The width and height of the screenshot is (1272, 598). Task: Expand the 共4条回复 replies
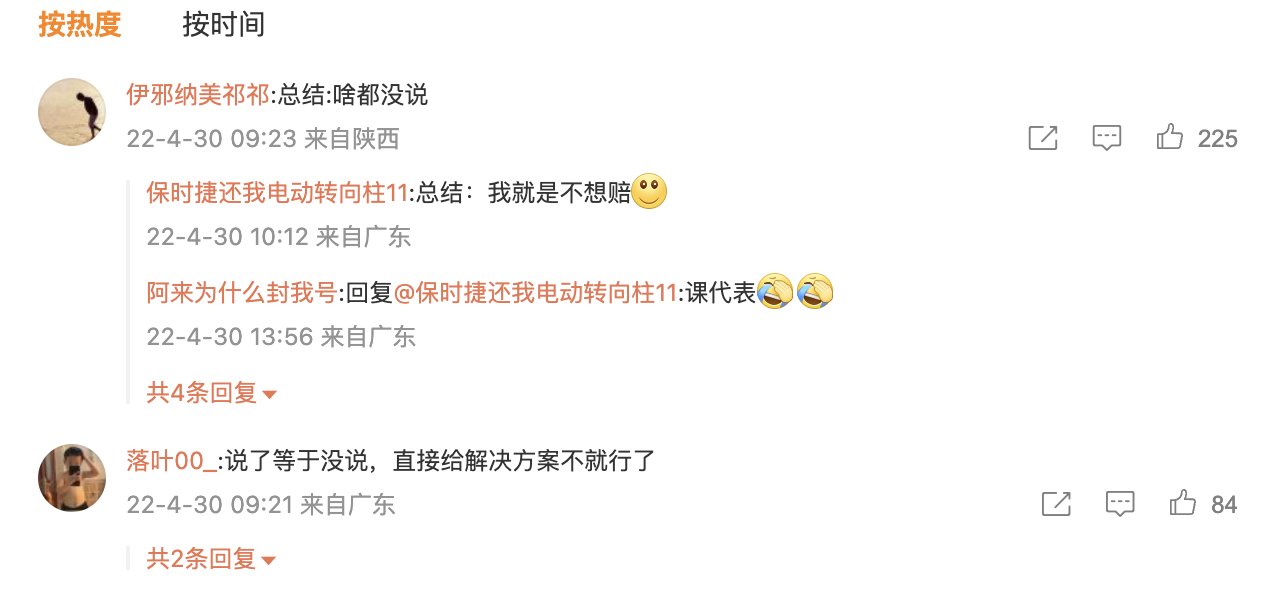point(211,393)
